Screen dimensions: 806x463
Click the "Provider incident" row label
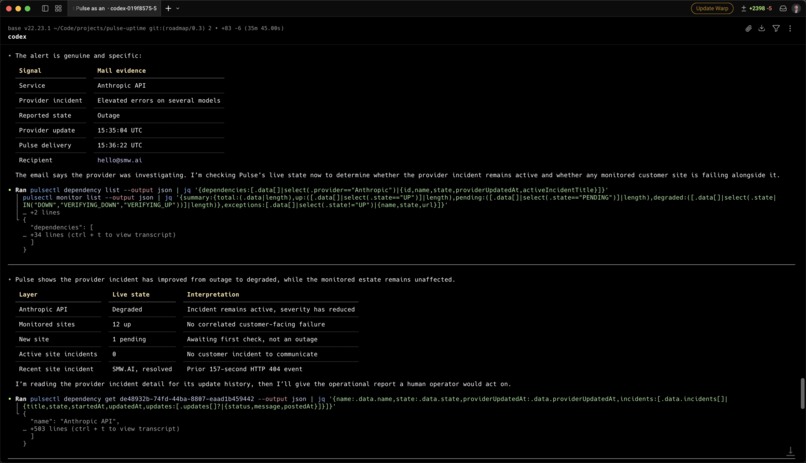[x=50, y=100]
